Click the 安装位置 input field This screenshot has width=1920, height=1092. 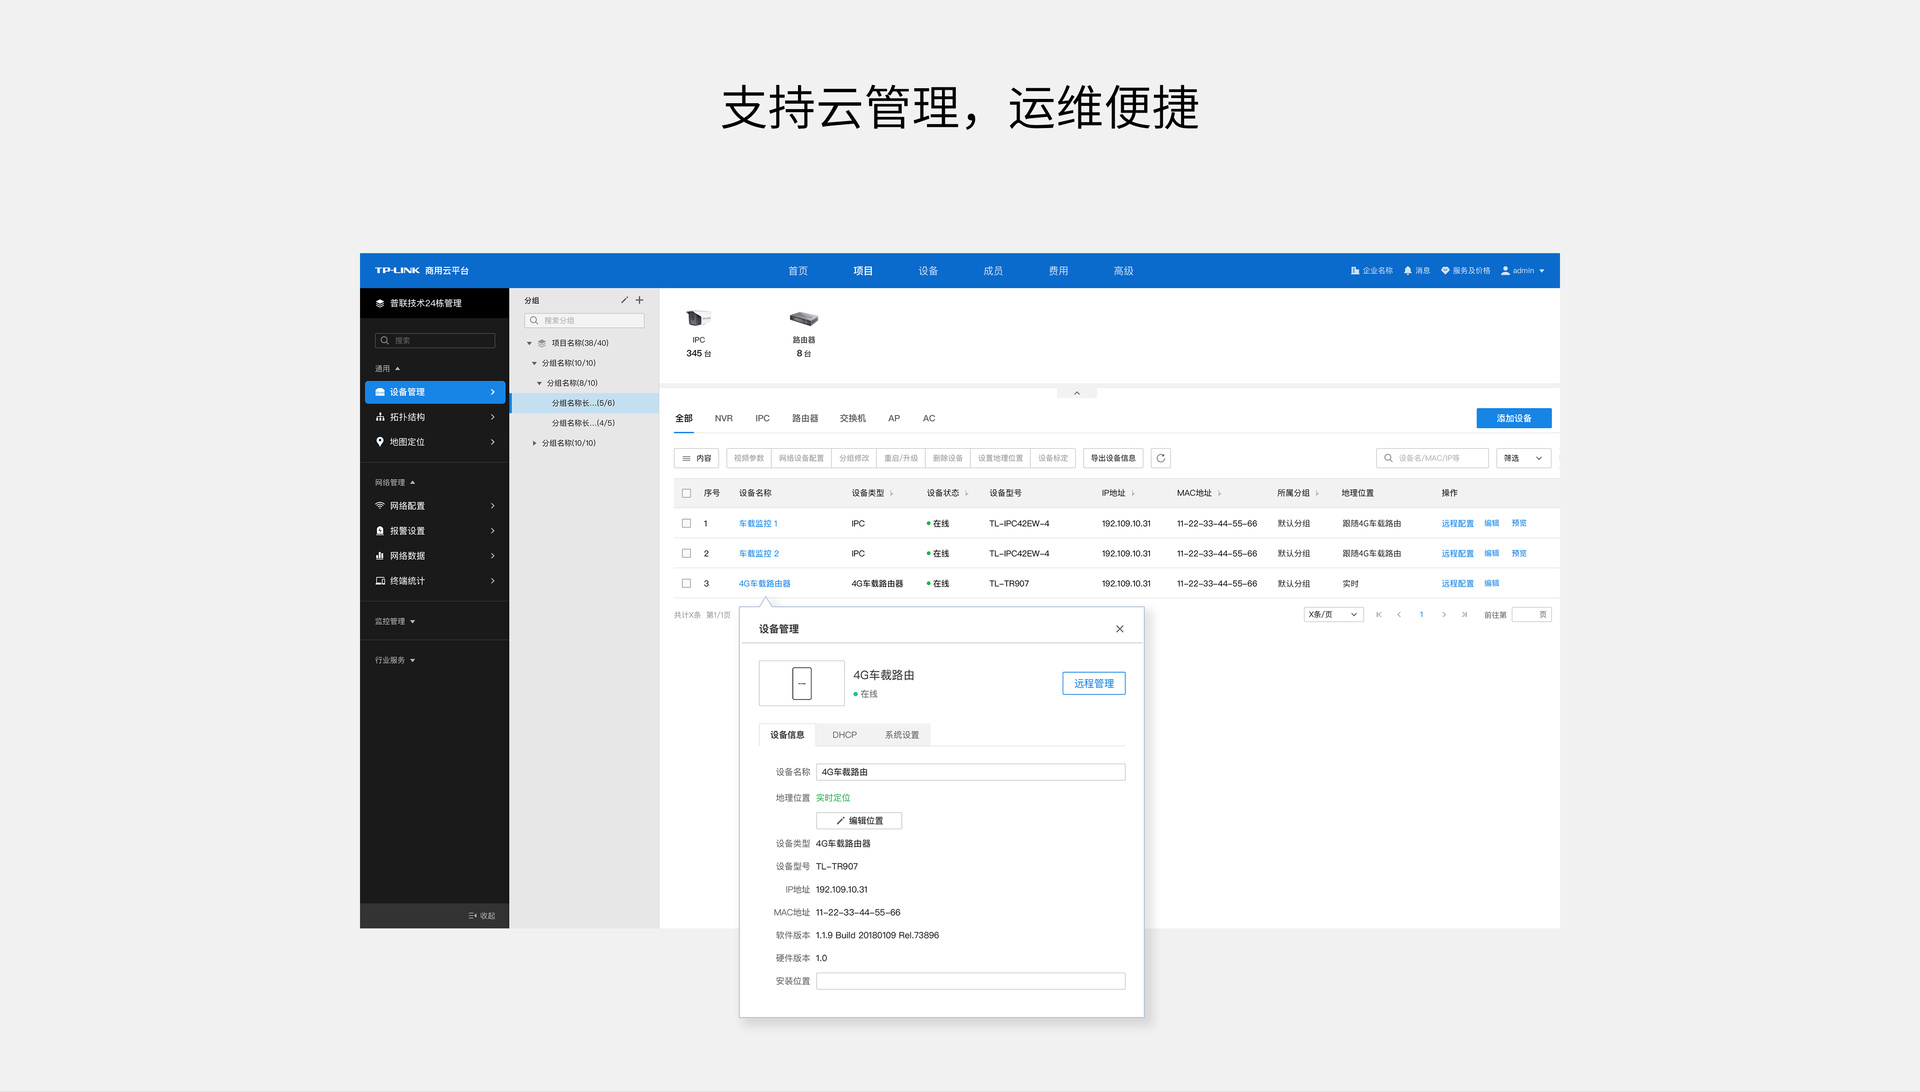click(x=970, y=981)
